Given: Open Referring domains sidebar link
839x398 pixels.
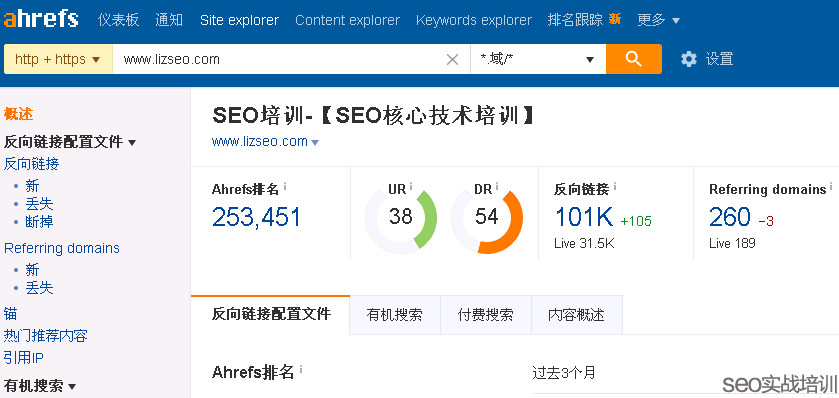Looking at the screenshot, I should (62, 248).
